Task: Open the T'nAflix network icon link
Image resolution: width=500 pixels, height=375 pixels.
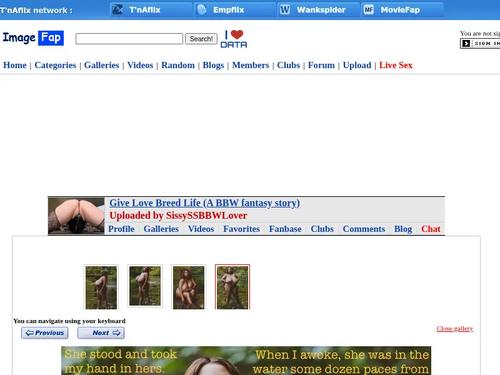Action: click(x=117, y=10)
